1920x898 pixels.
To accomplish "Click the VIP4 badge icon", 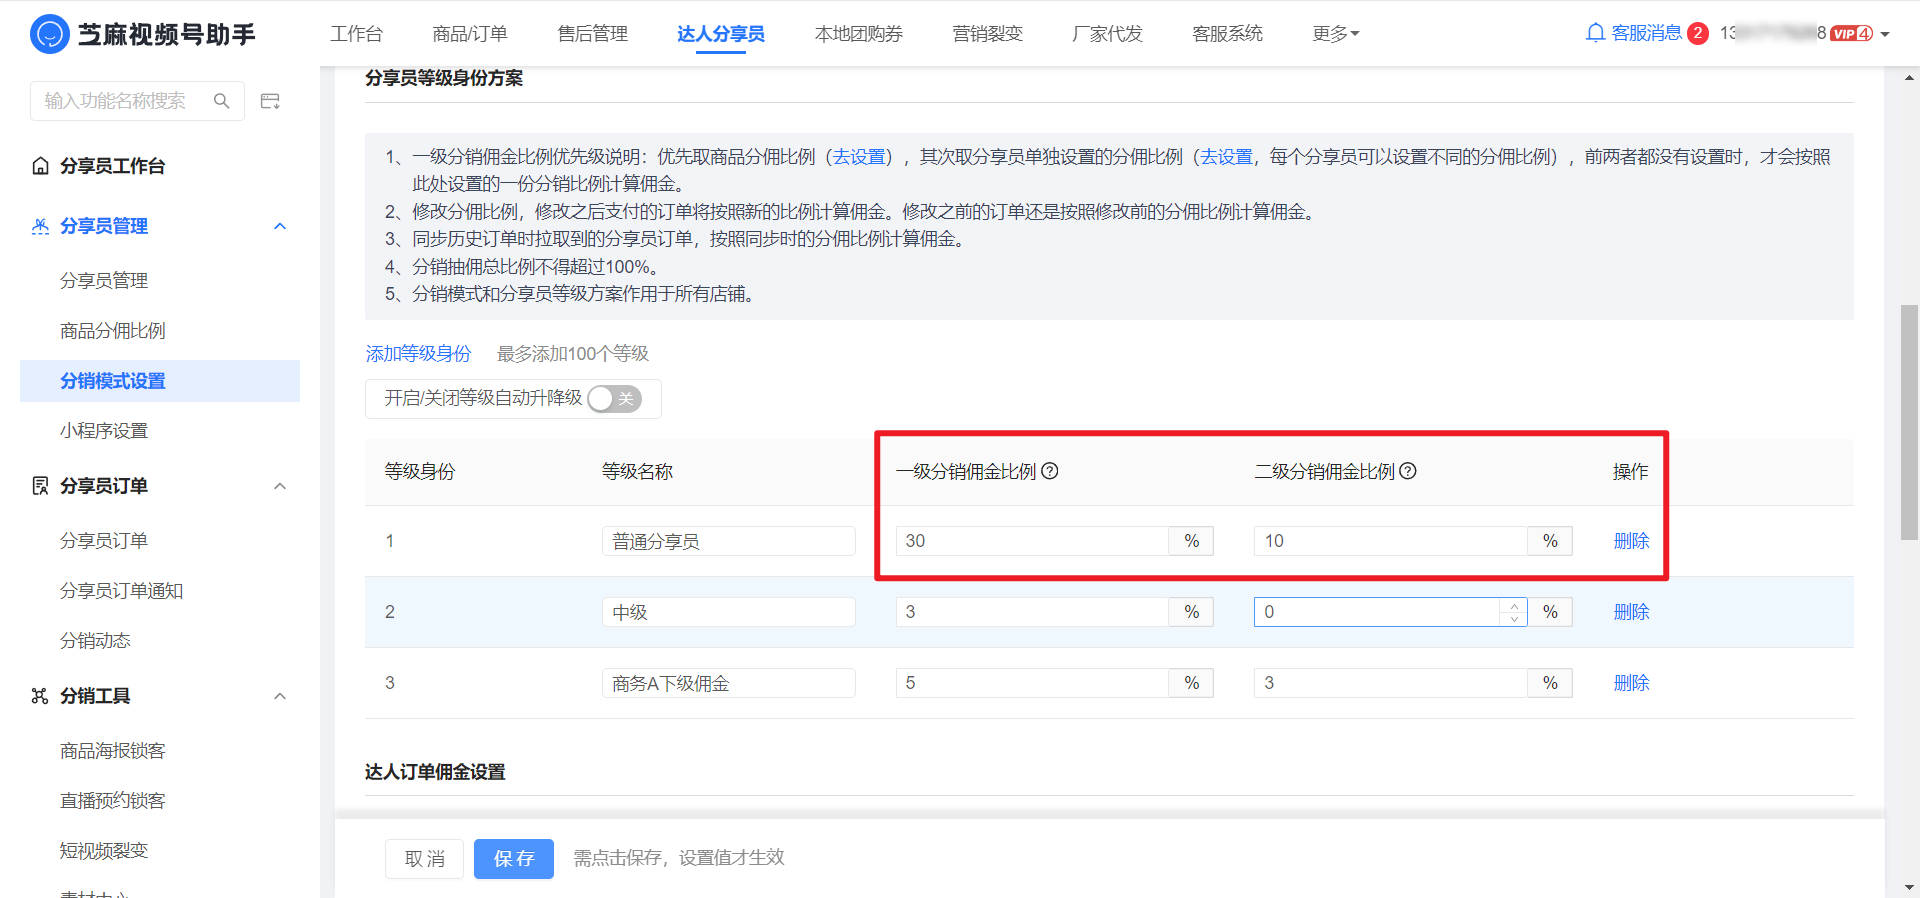I will [1851, 33].
